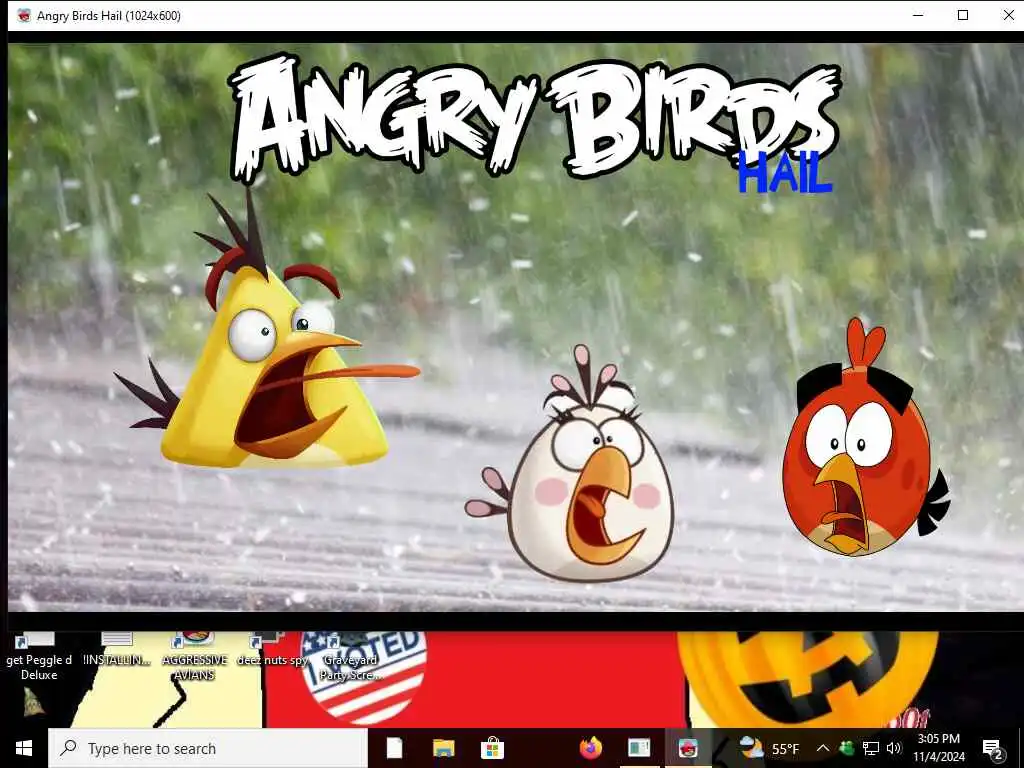Image resolution: width=1024 pixels, height=768 pixels.
Task: Launch Firefox from the taskbar
Action: (x=590, y=748)
